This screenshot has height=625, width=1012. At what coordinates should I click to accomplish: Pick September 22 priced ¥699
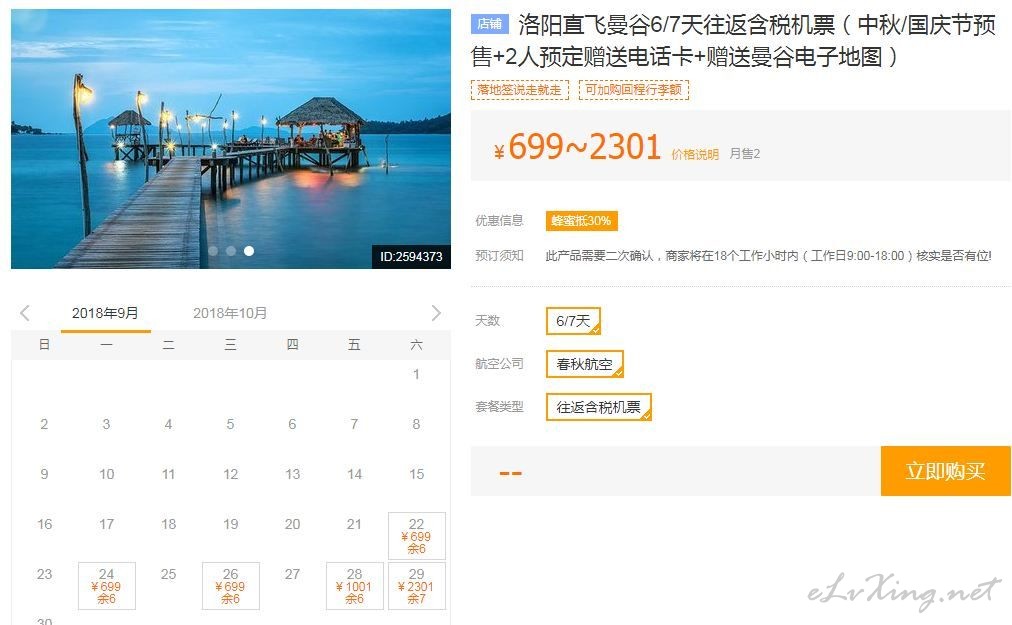417,536
